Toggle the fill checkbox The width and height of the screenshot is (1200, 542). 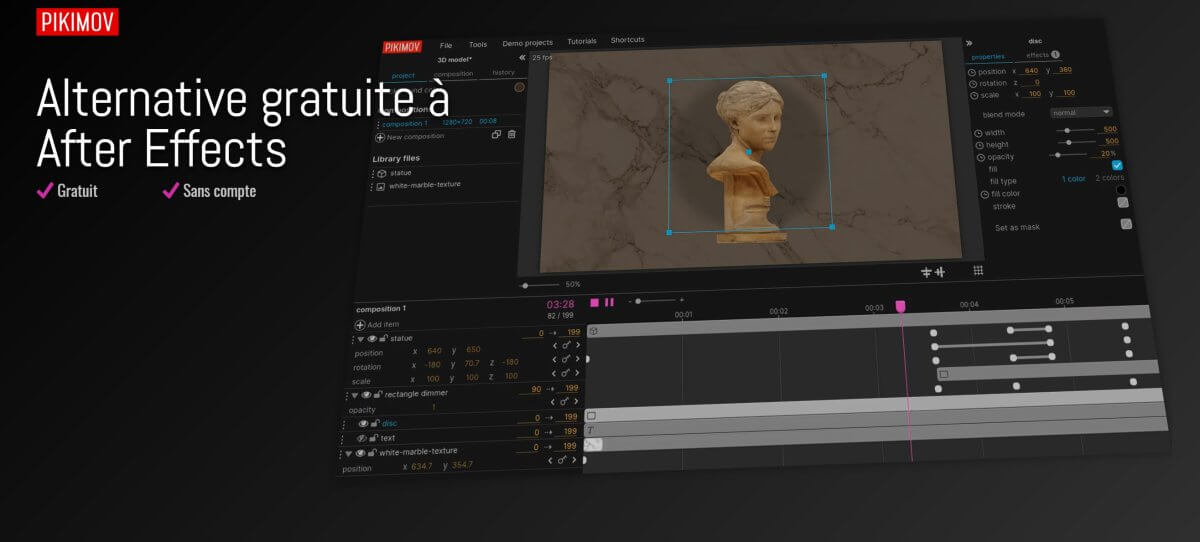[x=1118, y=166]
